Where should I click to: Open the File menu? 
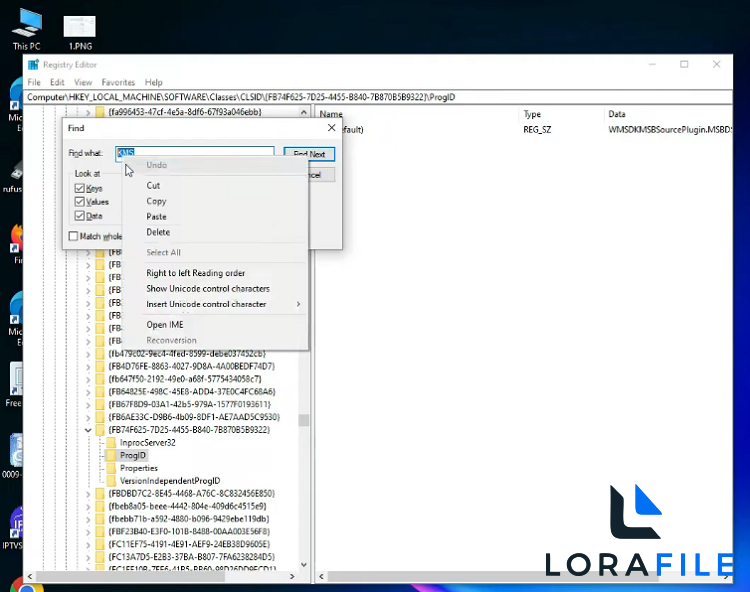[34, 82]
